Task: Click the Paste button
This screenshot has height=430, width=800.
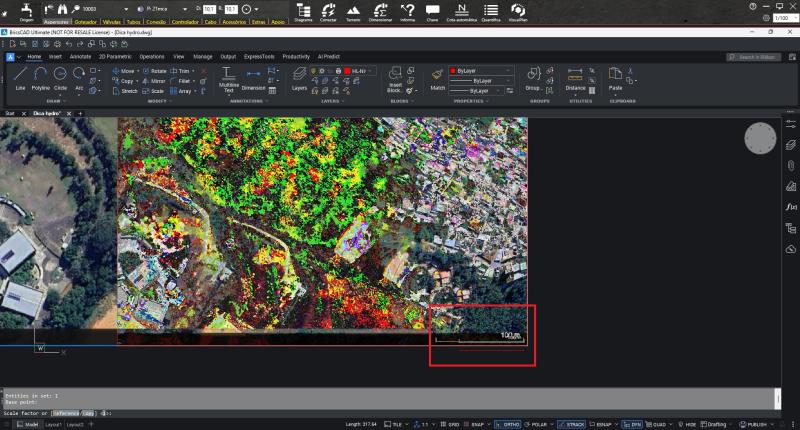Action: point(615,76)
